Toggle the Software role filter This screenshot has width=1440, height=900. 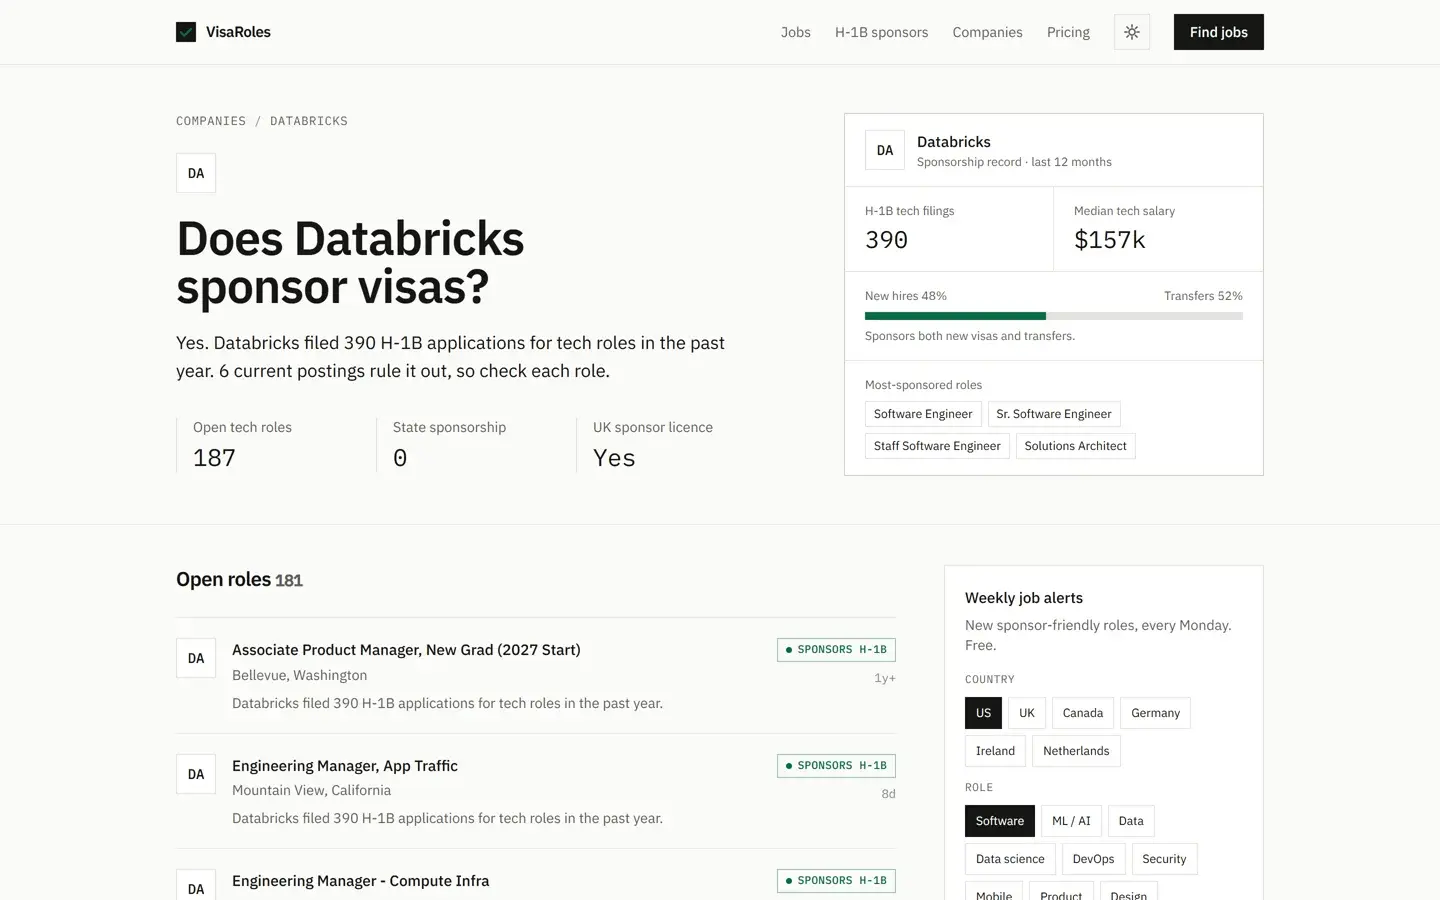(x=1000, y=821)
